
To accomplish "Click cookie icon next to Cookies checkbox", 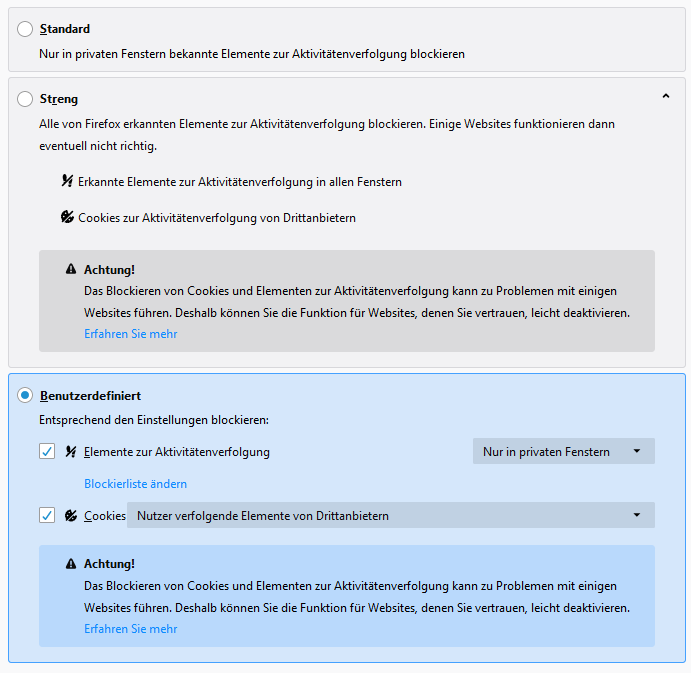I will (x=71, y=516).
